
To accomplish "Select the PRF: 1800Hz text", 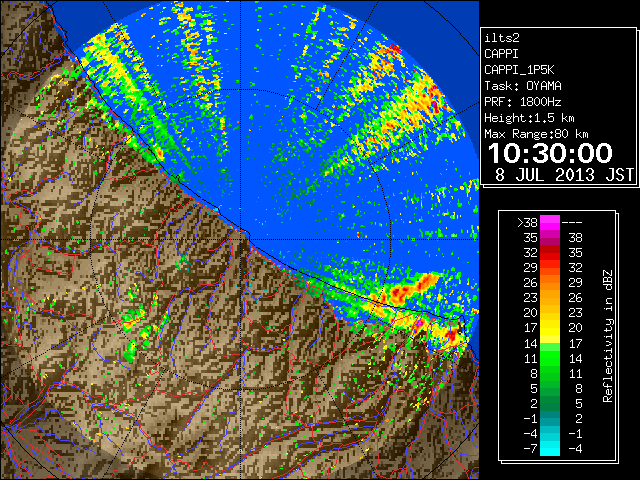I will [523, 102].
